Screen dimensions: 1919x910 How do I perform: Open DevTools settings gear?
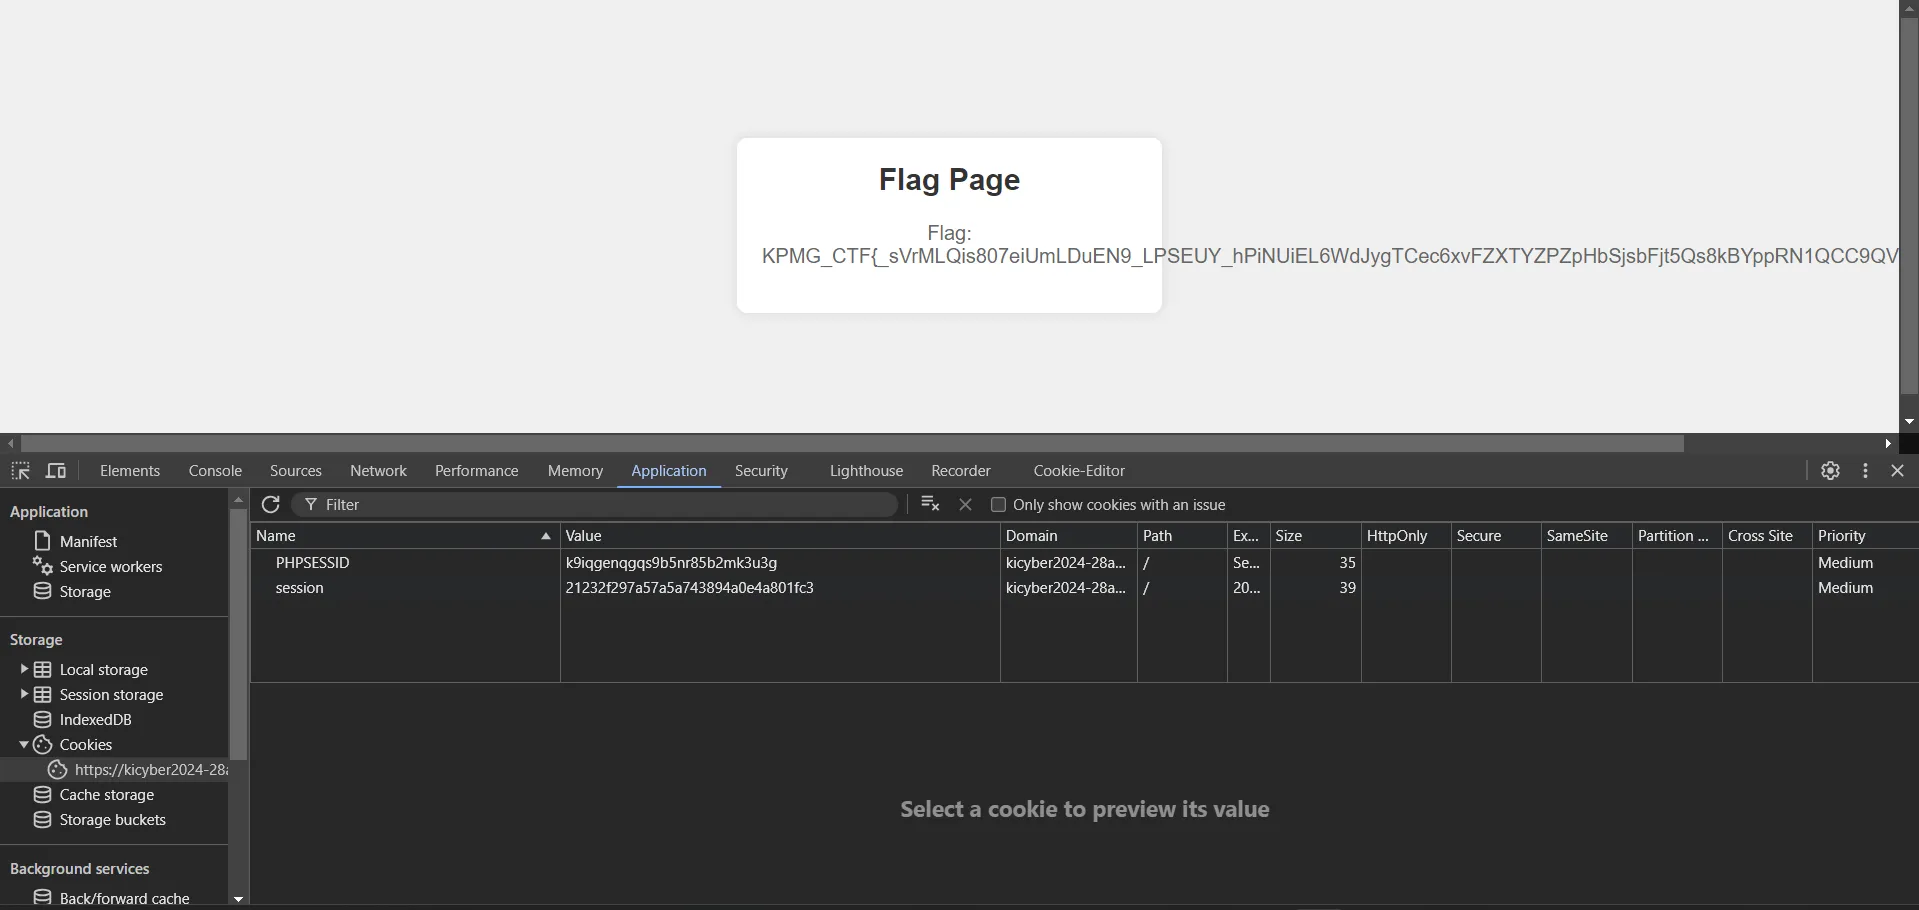[x=1830, y=471]
